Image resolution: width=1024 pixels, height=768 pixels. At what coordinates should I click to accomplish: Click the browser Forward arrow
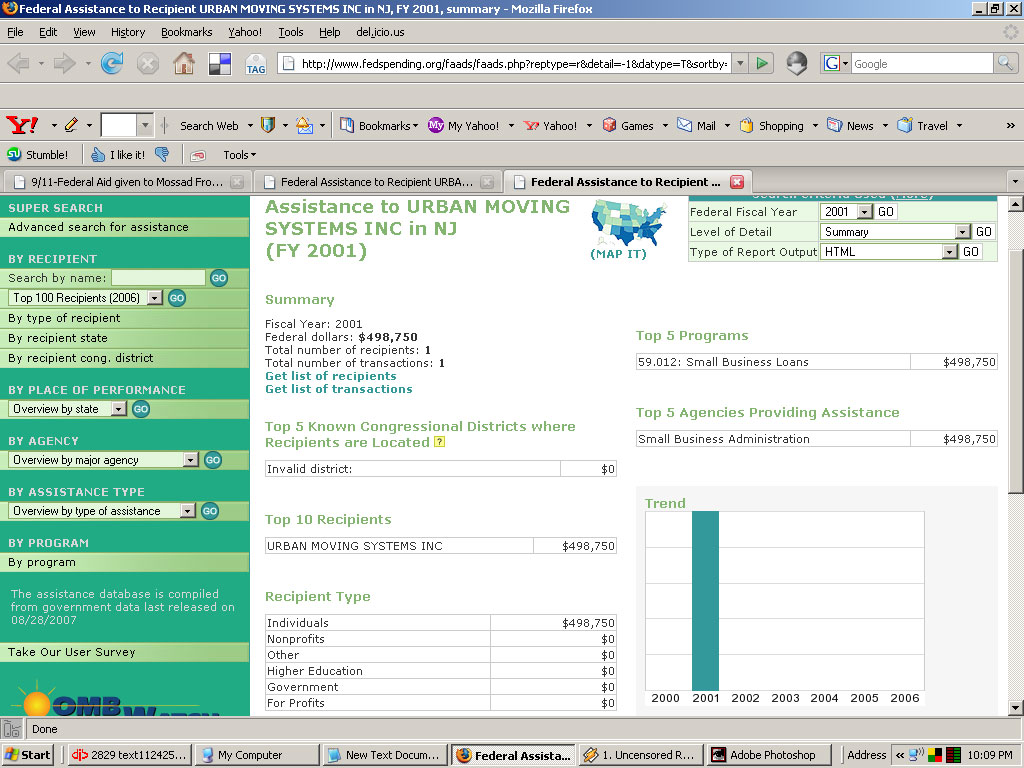[x=65, y=63]
